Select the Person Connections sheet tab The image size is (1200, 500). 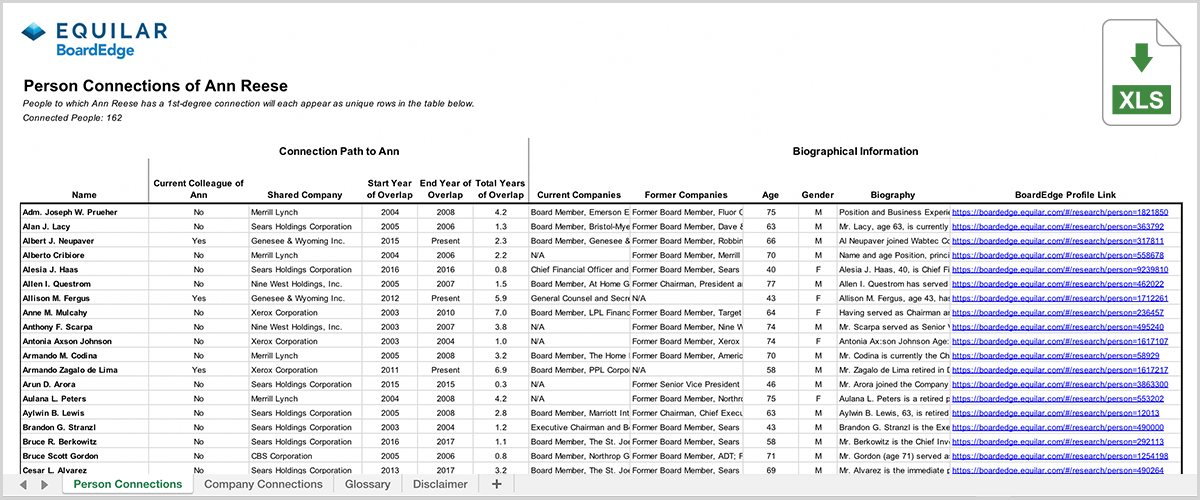click(128, 484)
